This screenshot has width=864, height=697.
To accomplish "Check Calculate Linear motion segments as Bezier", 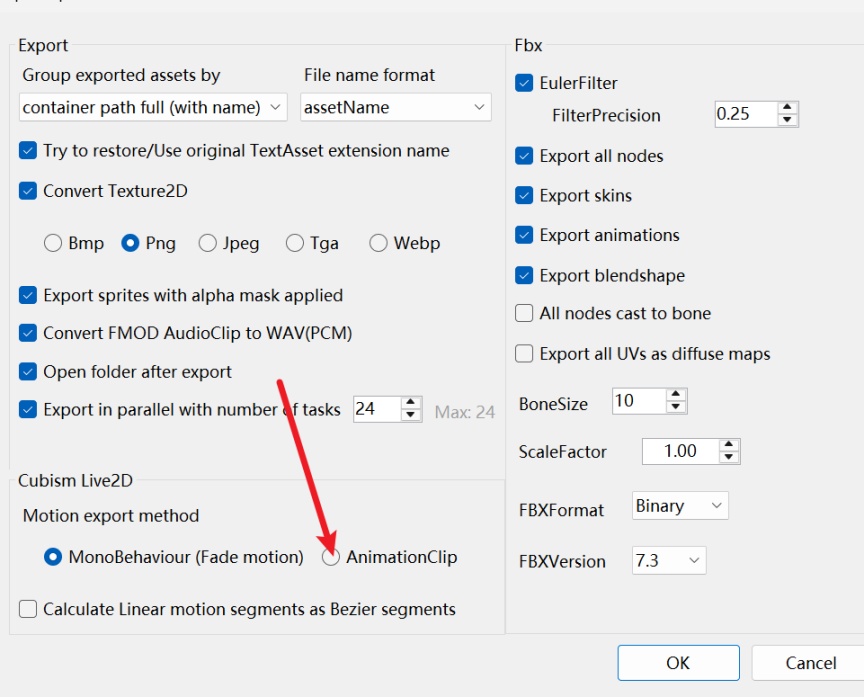I will point(28,609).
